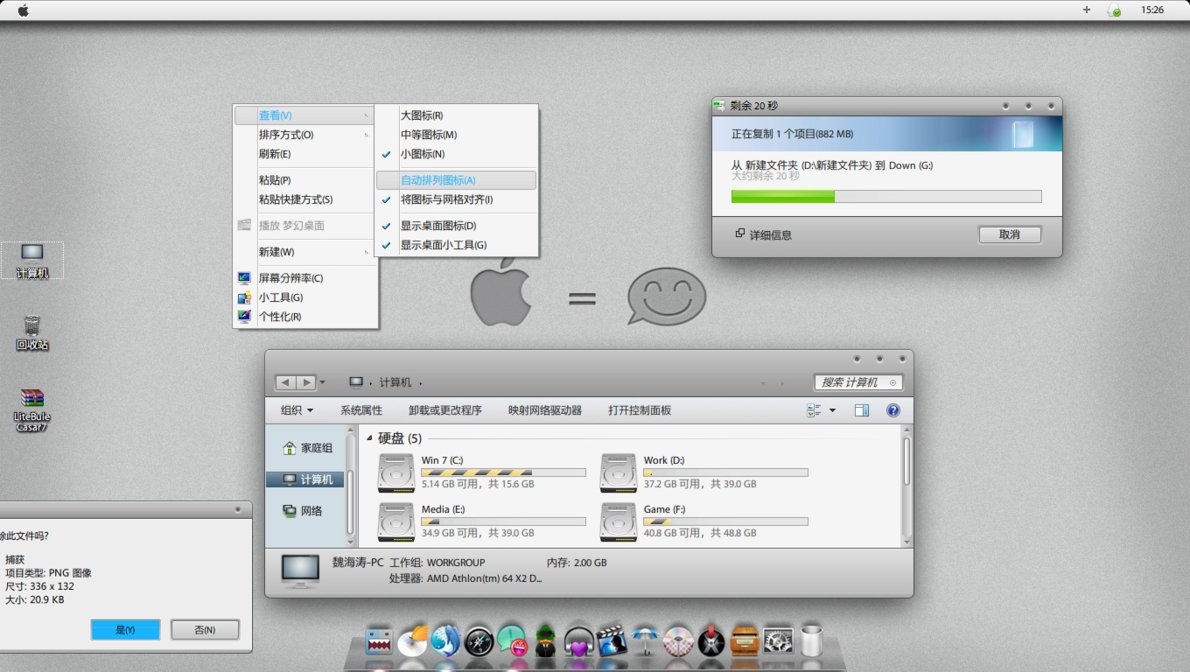Open the trash can icon in dock
The image size is (1190, 672).
pyautogui.click(x=811, y=641)
